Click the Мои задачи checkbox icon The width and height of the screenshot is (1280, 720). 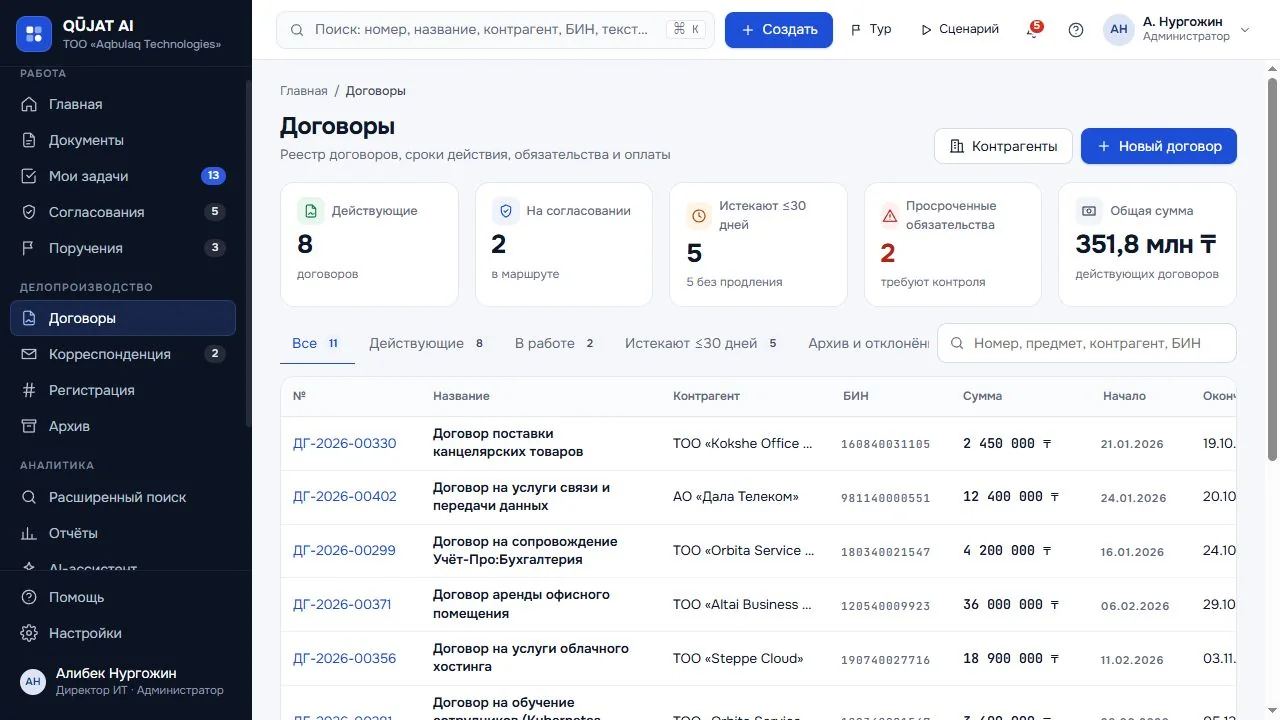coord(29,176)
